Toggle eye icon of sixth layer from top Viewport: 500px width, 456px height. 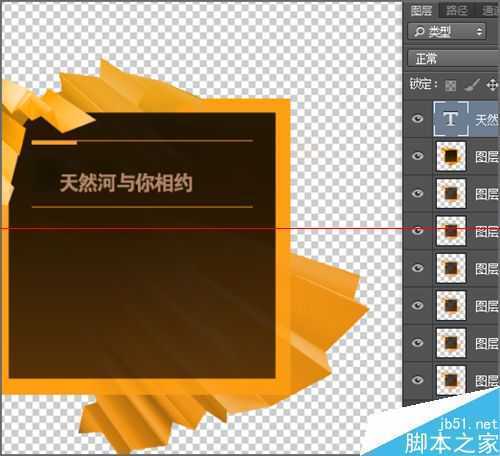(418, 305)
